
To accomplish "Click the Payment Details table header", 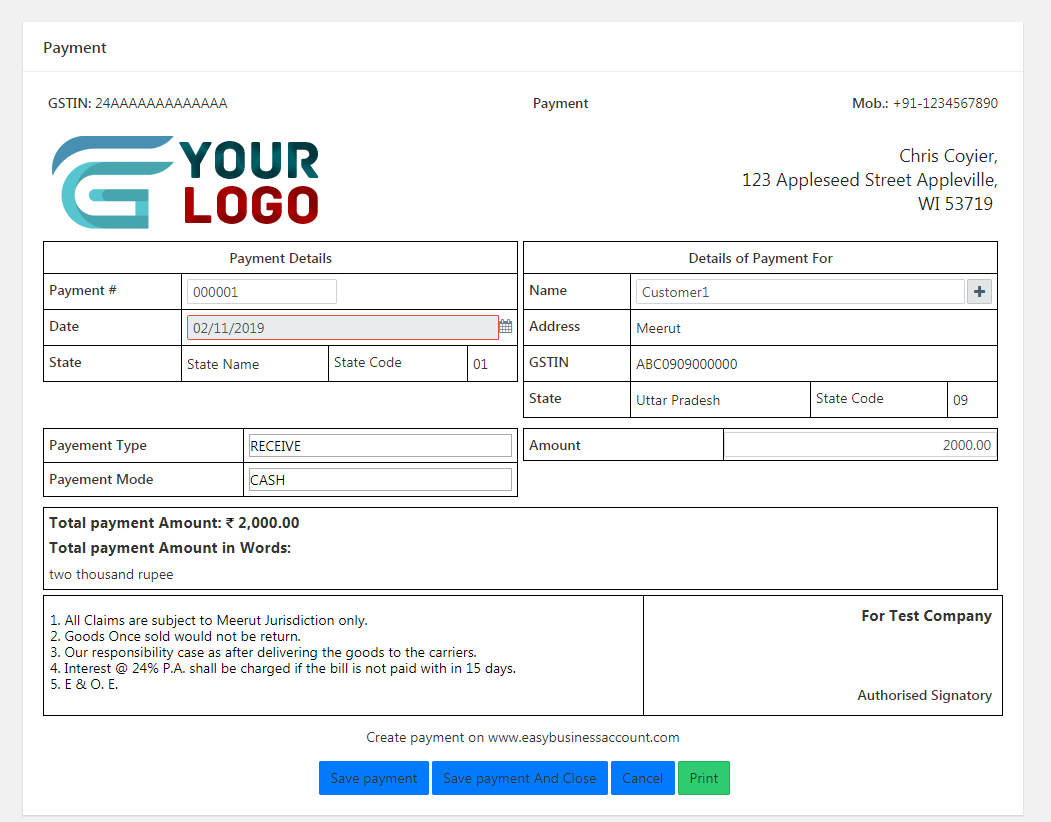I will [280, 258].
